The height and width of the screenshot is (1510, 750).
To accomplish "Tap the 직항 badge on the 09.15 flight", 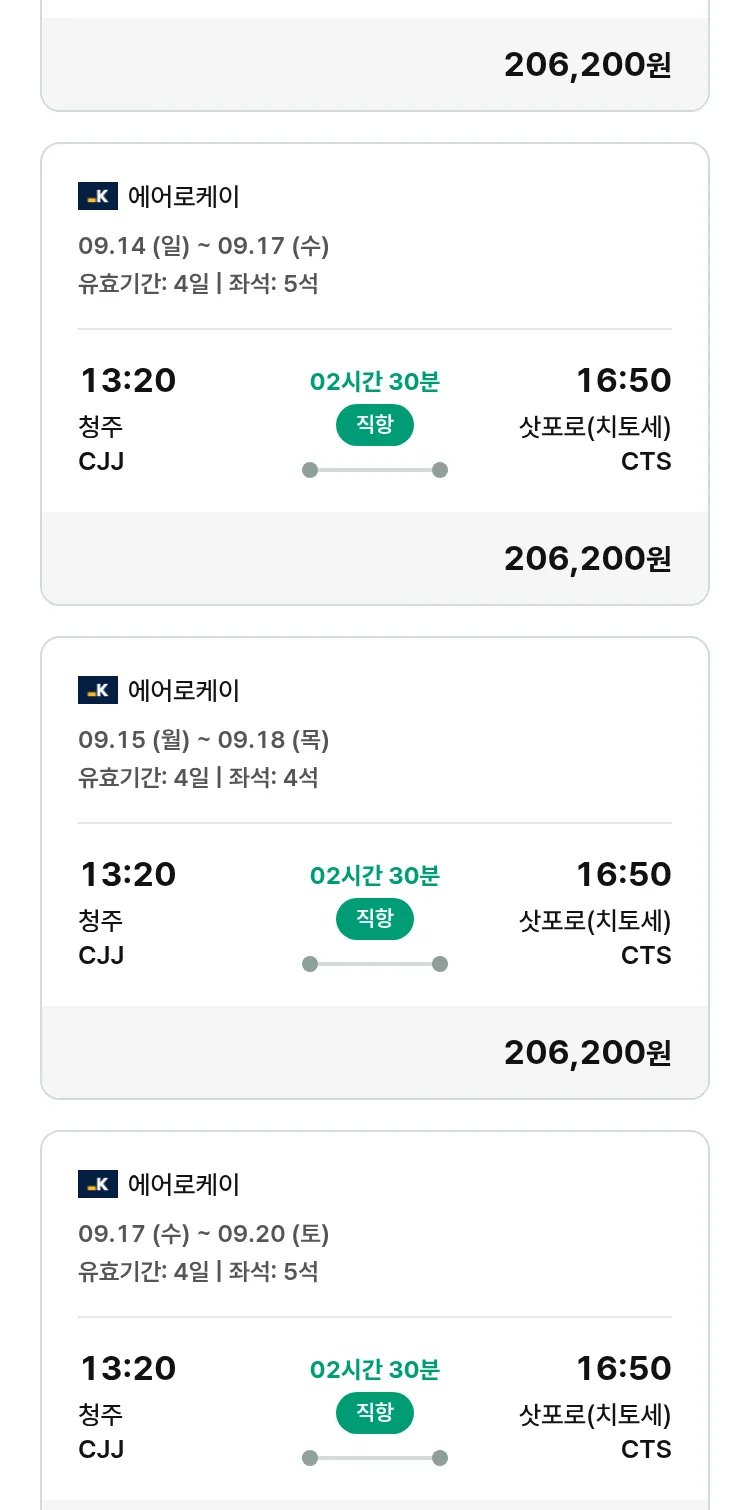I will tap(374, 919).
